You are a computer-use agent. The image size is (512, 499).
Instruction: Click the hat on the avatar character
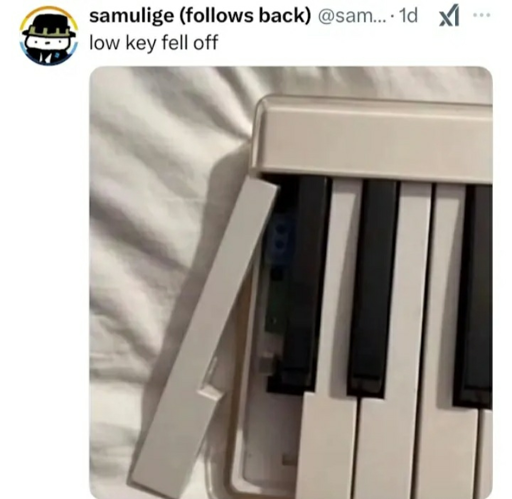(49, 27)
